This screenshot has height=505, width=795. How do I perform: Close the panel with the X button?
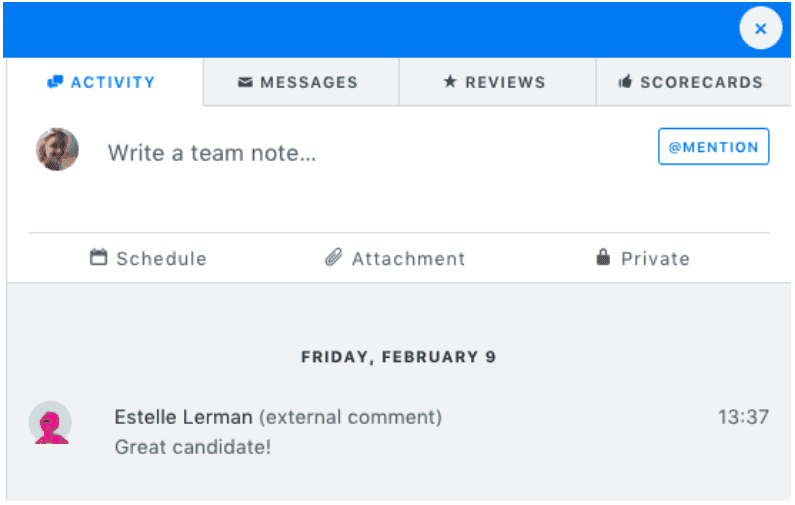760,28
